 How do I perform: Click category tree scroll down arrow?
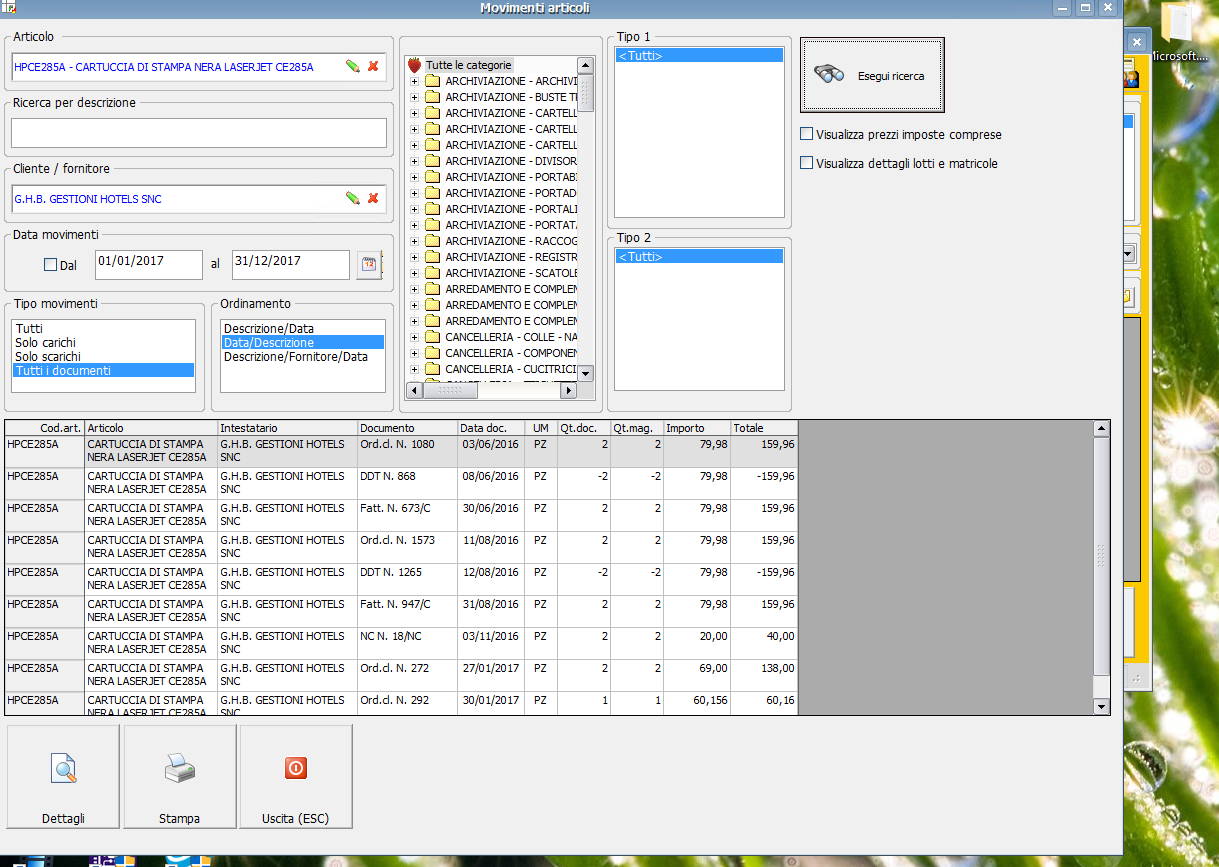pyautogui.click(x=586, y=373)
